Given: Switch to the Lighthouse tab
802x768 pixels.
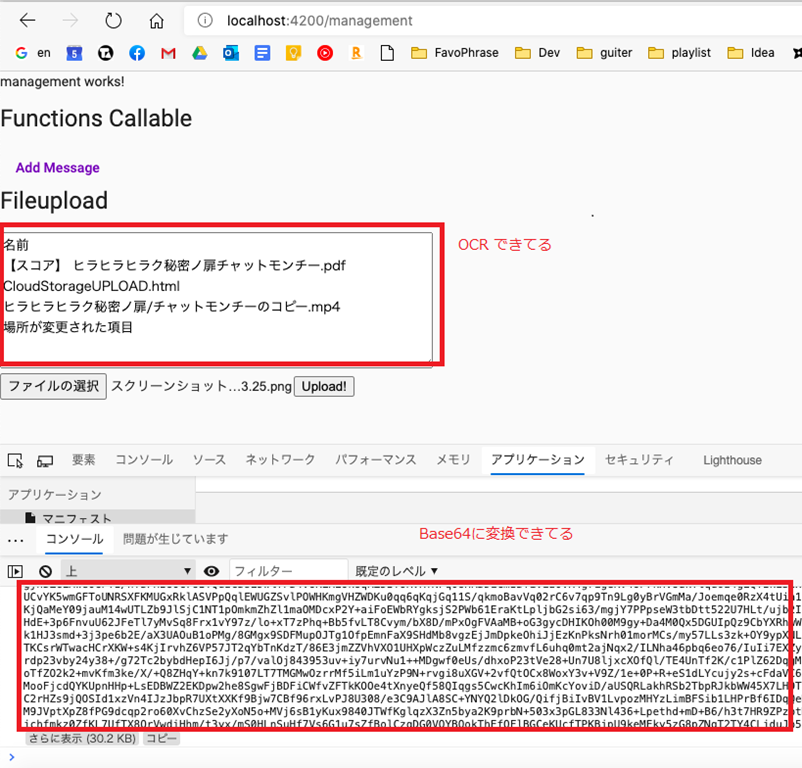Looking at the screenshot, I should click(x=731, y=460).
